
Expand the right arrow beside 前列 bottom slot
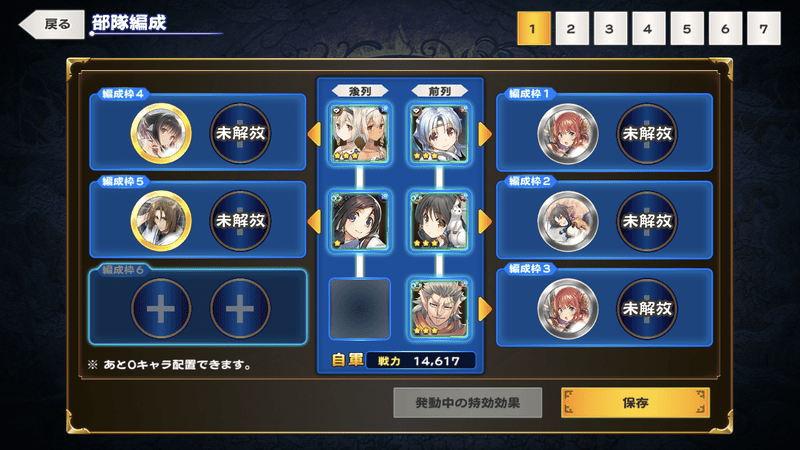[x=485, y=309]
